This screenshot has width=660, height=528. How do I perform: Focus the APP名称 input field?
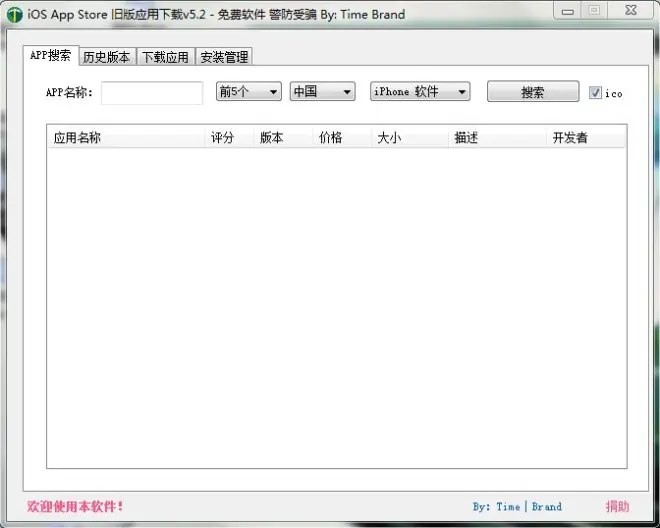[152, 93]
